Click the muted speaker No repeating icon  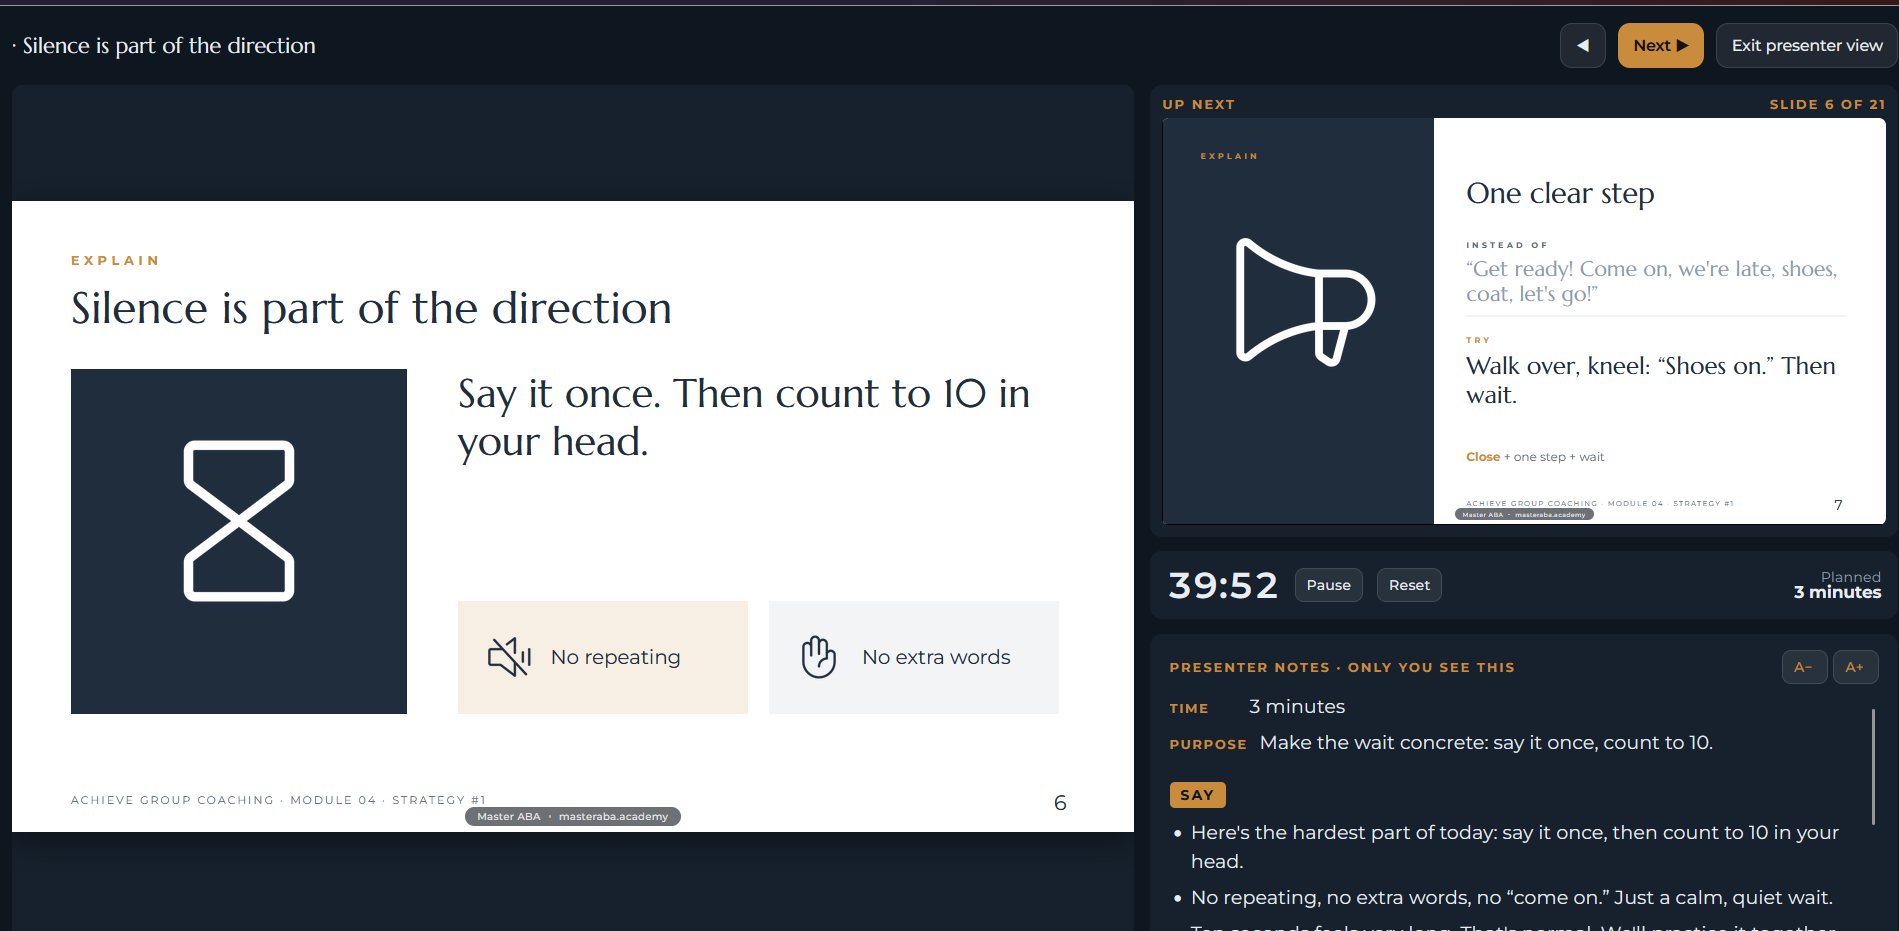click(x=509, y=657)
